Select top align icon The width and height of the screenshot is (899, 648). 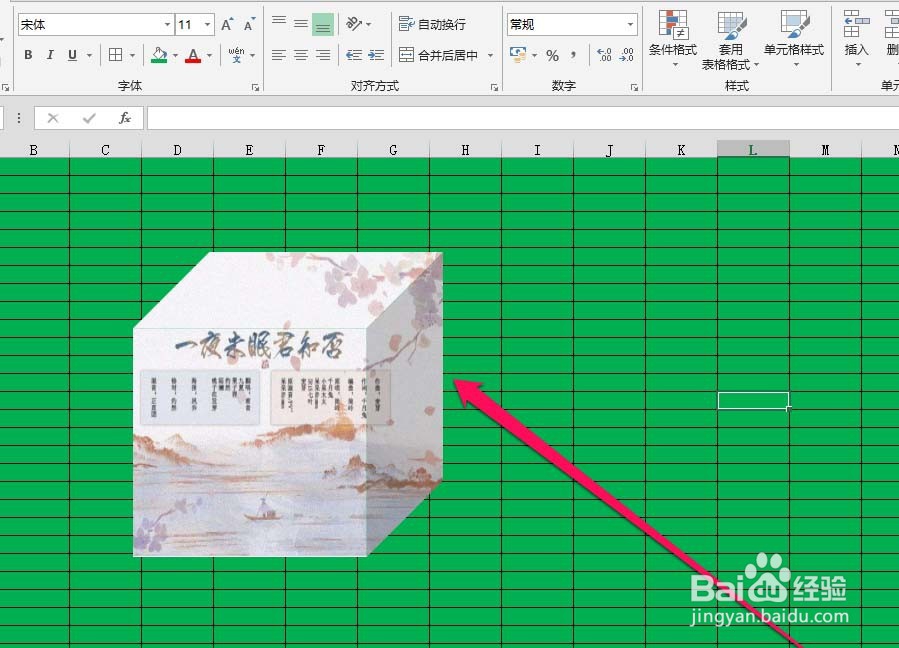[x=279, y=24]
